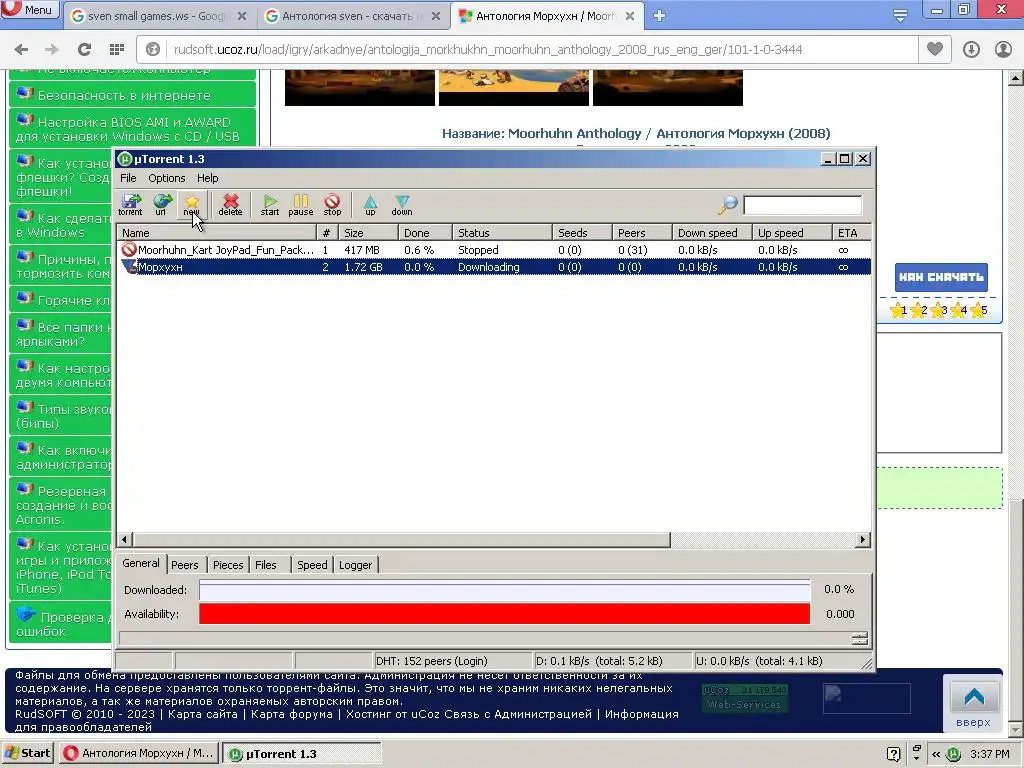Viewport: 1024px width, 768px height.
Task: Reload the page with the refresh icon
Action: pos(84,49)
